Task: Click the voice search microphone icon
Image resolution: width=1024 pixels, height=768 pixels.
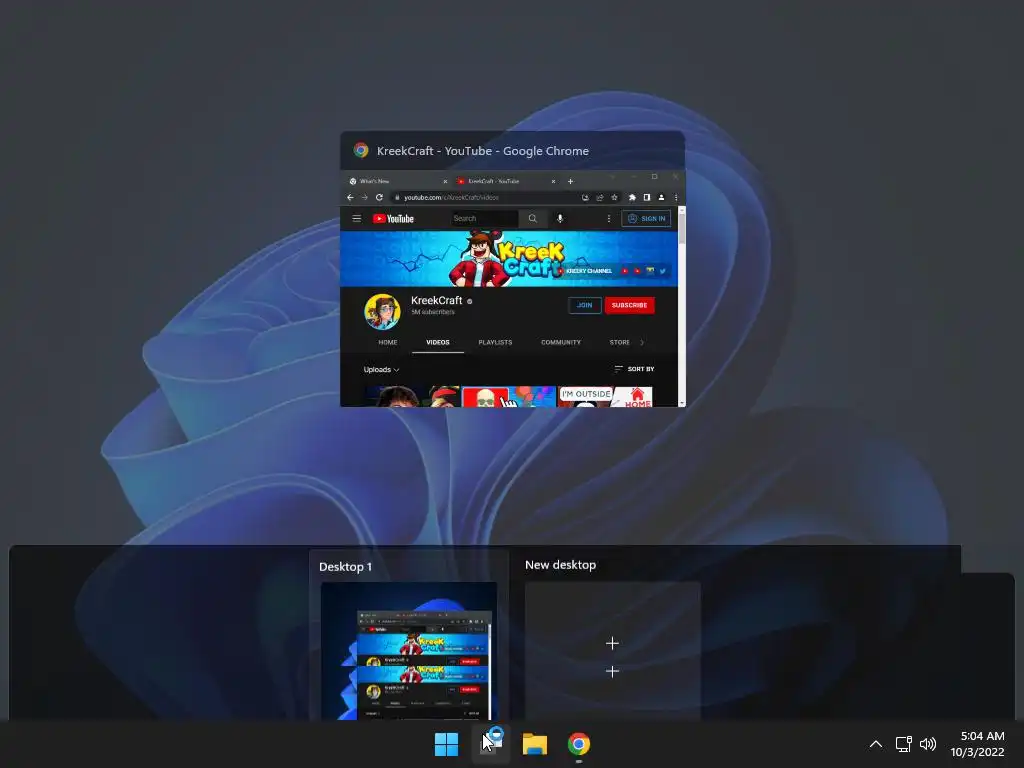Action: tap(560, 218)
